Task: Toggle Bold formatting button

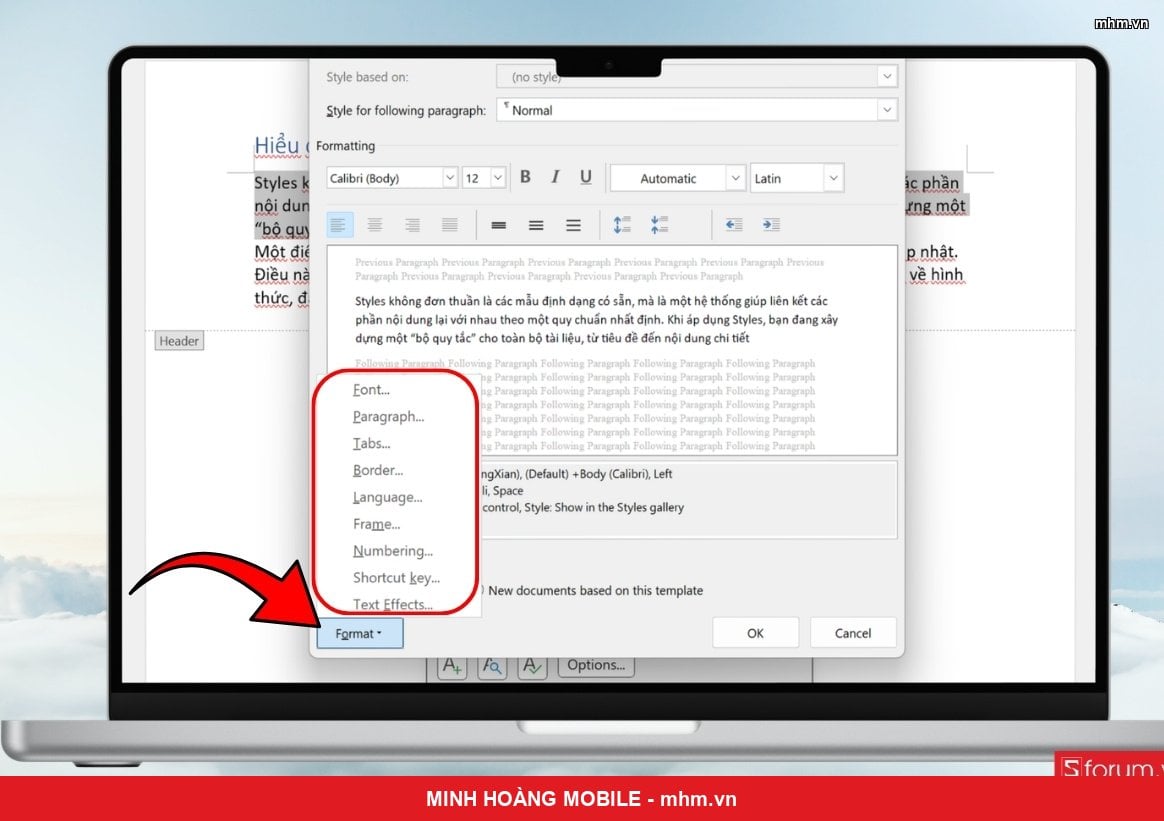Action: tap(526, 177)
